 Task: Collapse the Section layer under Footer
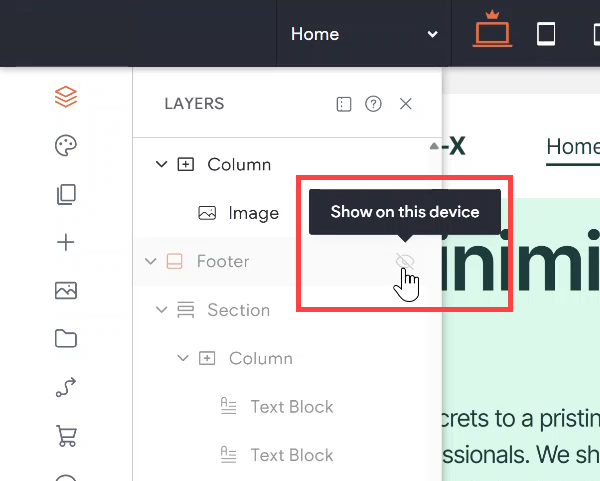click(x=162, y=310)
